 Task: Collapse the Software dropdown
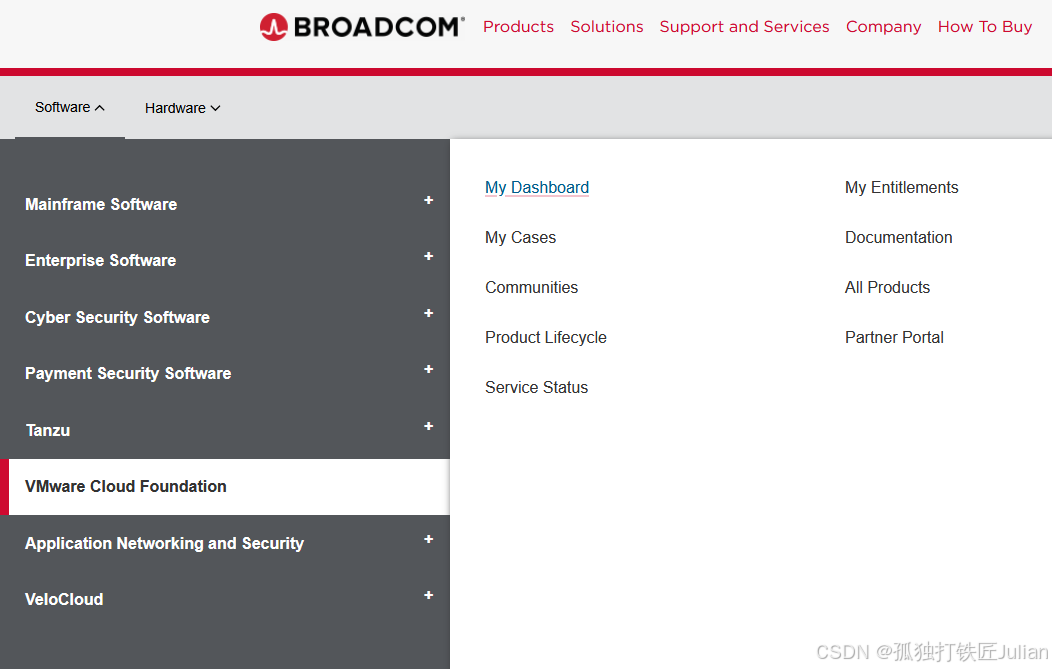[x=70, y=107]
